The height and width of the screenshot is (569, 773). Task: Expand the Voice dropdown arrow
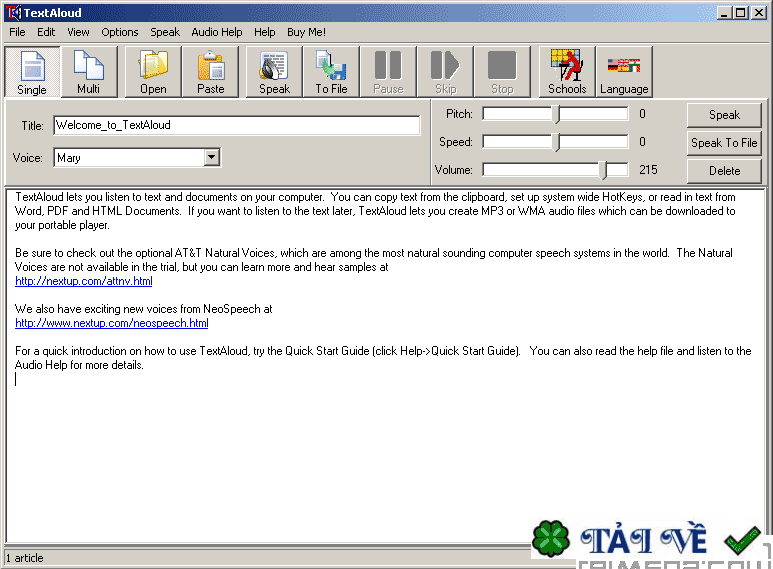pyautogui.click(x=211, y=157)
